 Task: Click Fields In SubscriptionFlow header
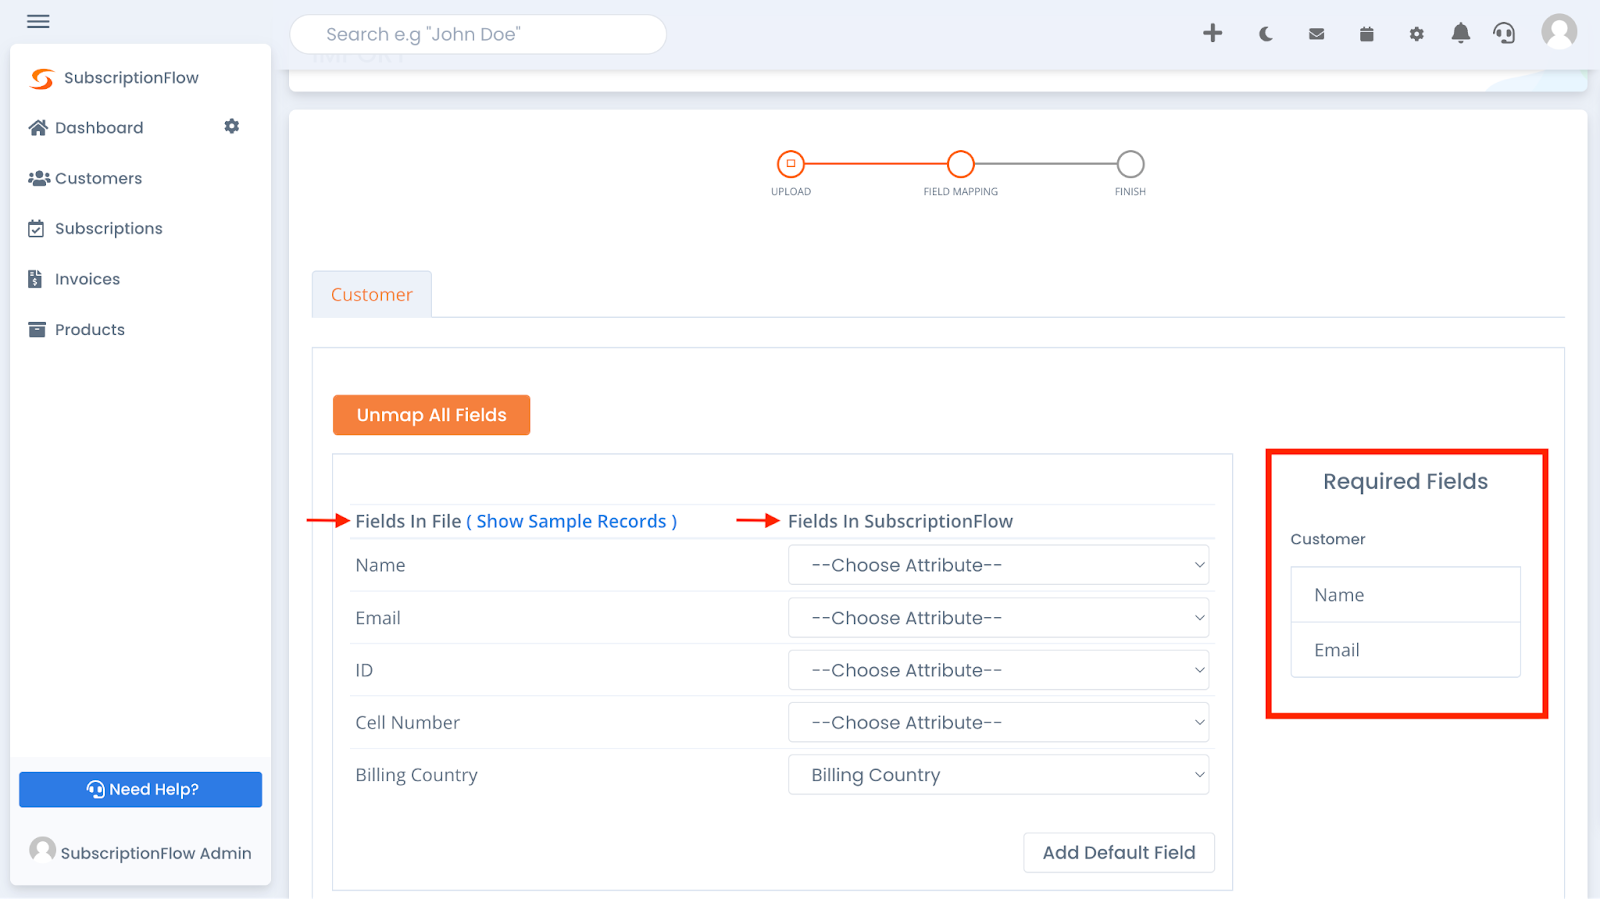click(x=900, y=521)
